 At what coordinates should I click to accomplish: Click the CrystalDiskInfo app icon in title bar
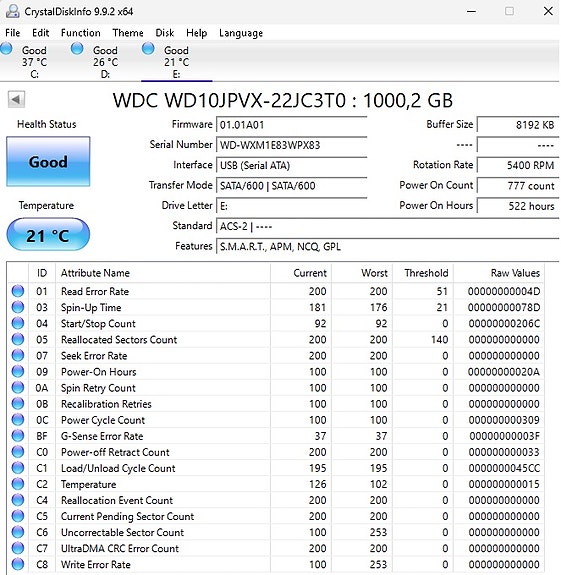(x=12, y=11)
